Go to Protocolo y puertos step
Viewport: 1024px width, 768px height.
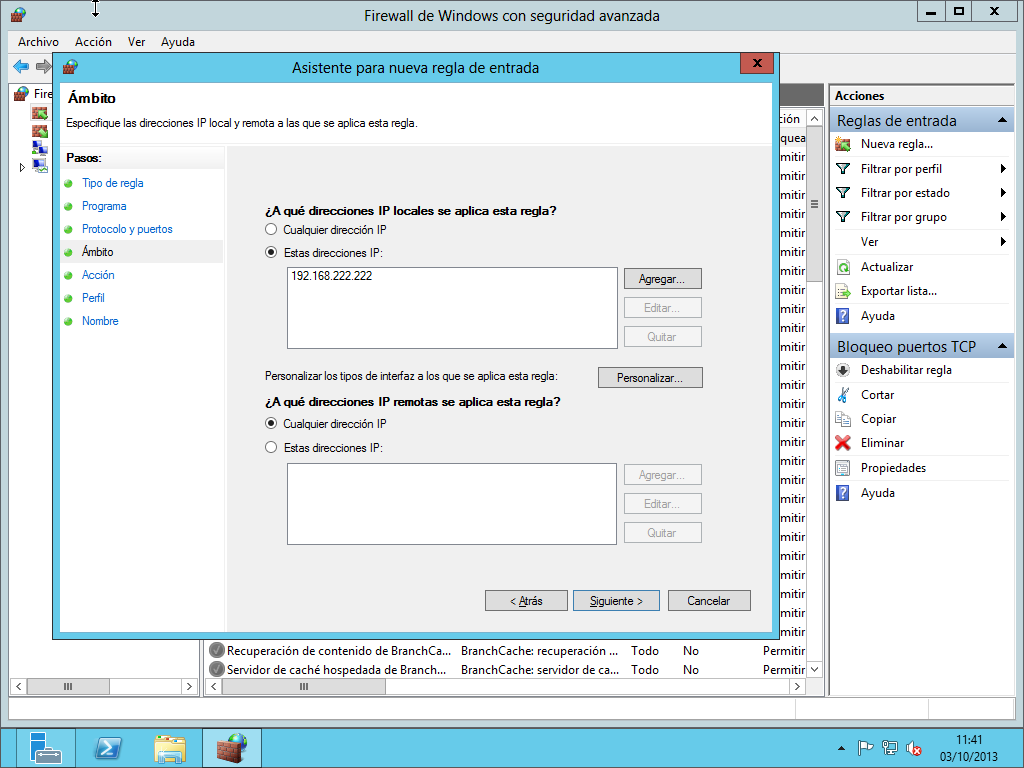coord(127,229)
